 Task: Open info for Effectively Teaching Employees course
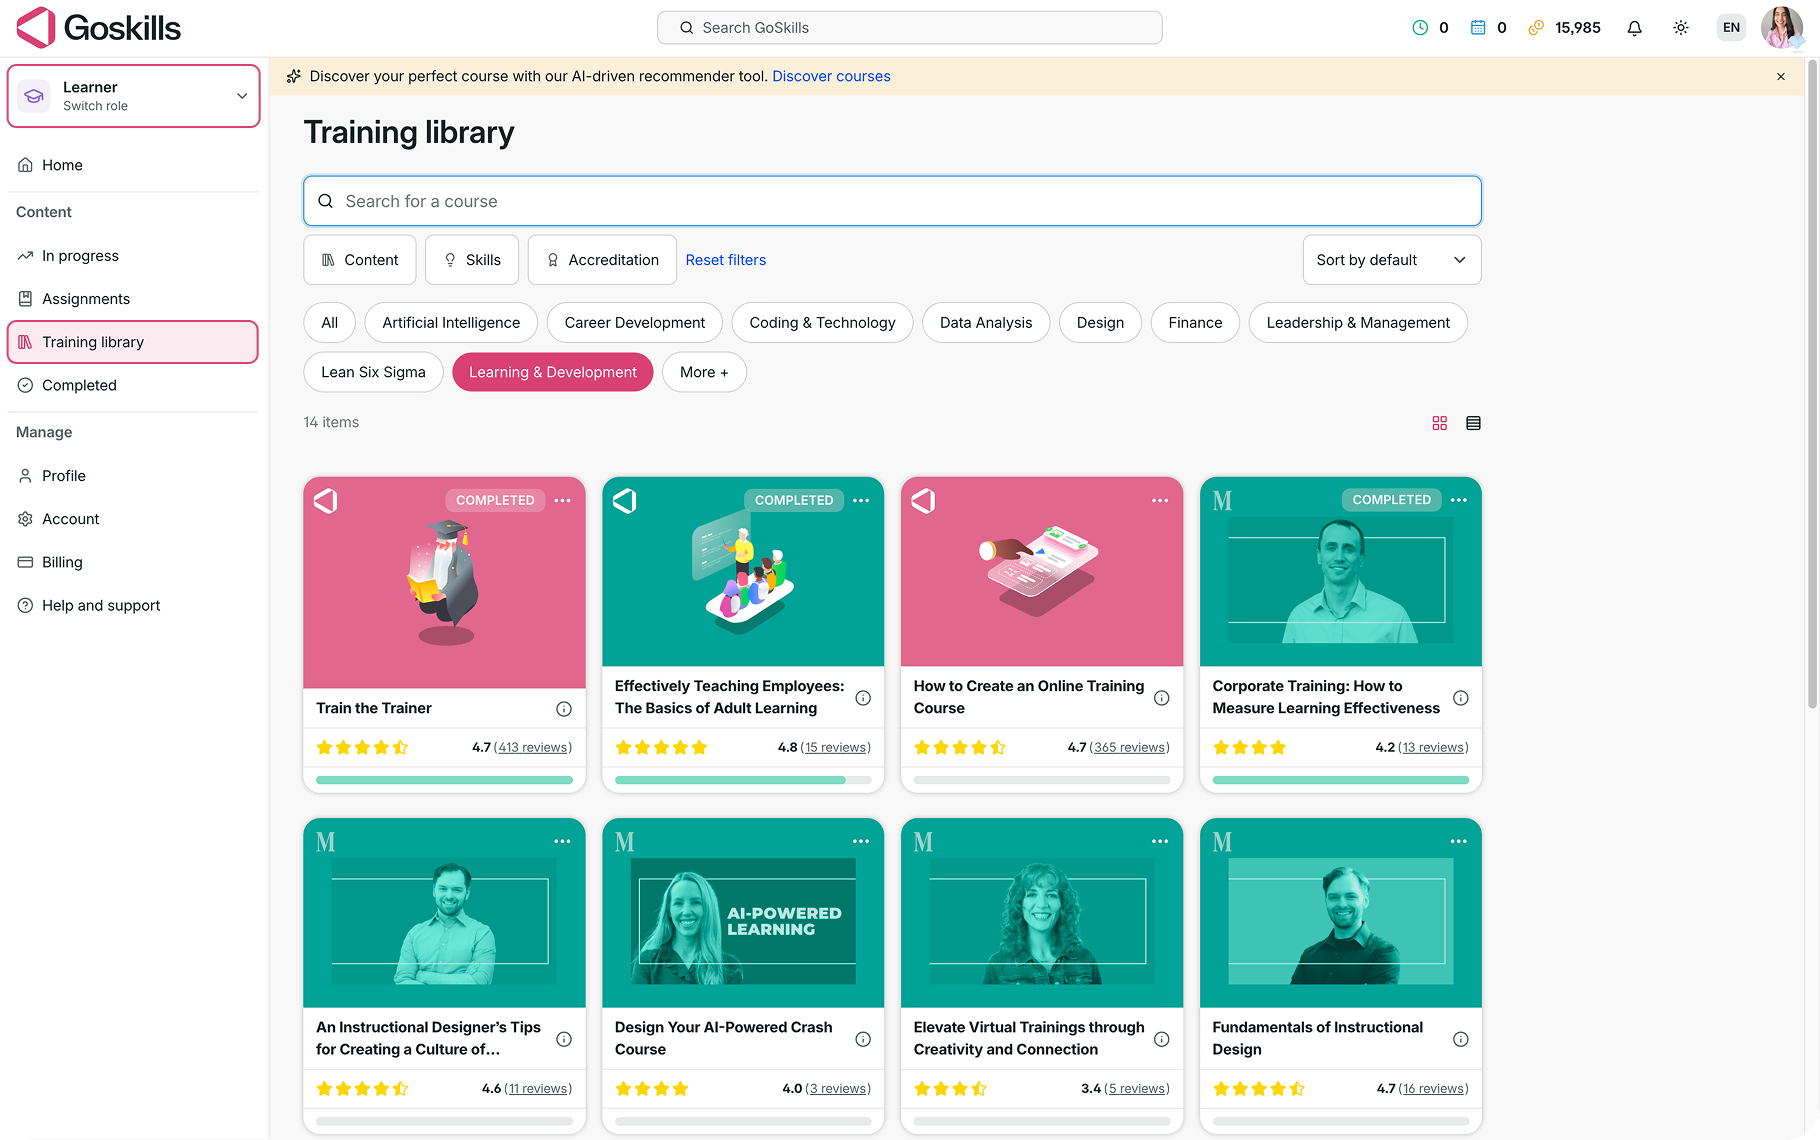[x=863, y=698]
